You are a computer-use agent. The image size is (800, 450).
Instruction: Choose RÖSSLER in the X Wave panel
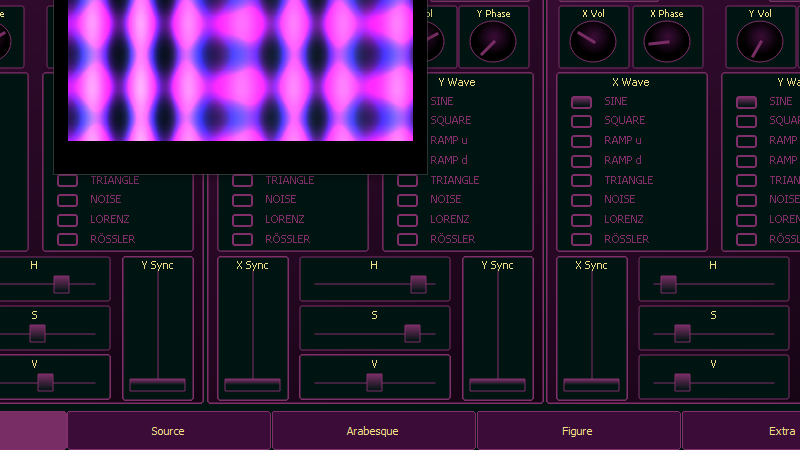(x=581, y=239)
